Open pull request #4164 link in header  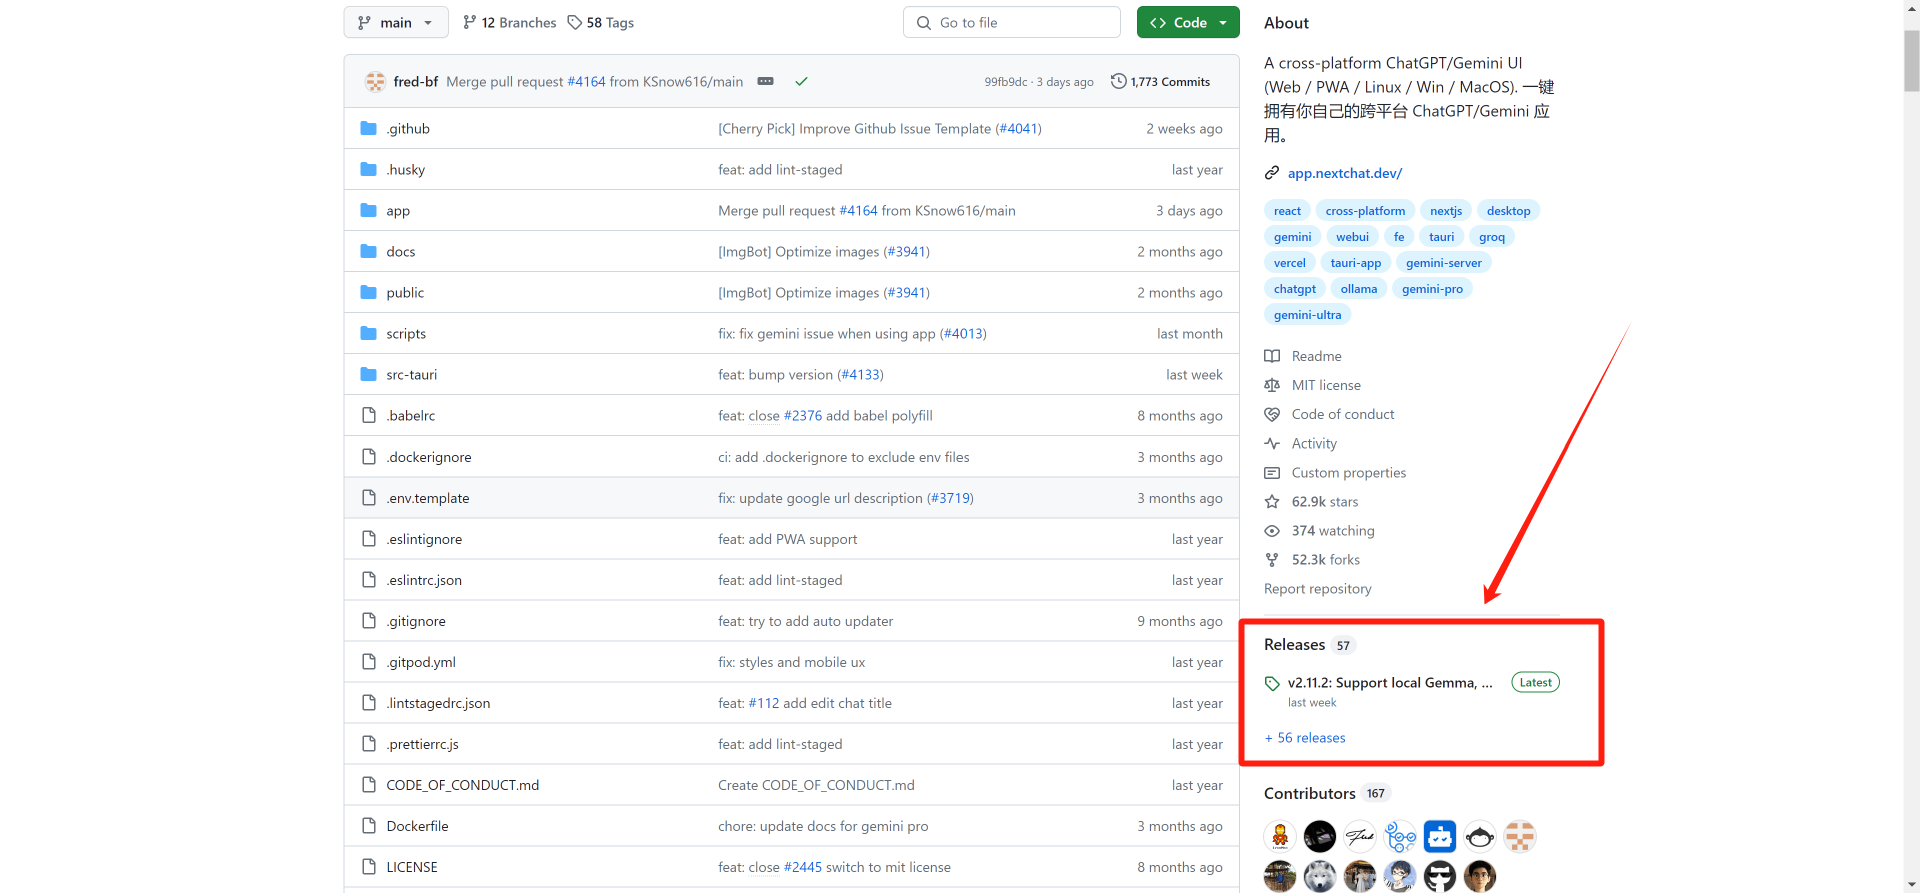[x=586, y=81]
